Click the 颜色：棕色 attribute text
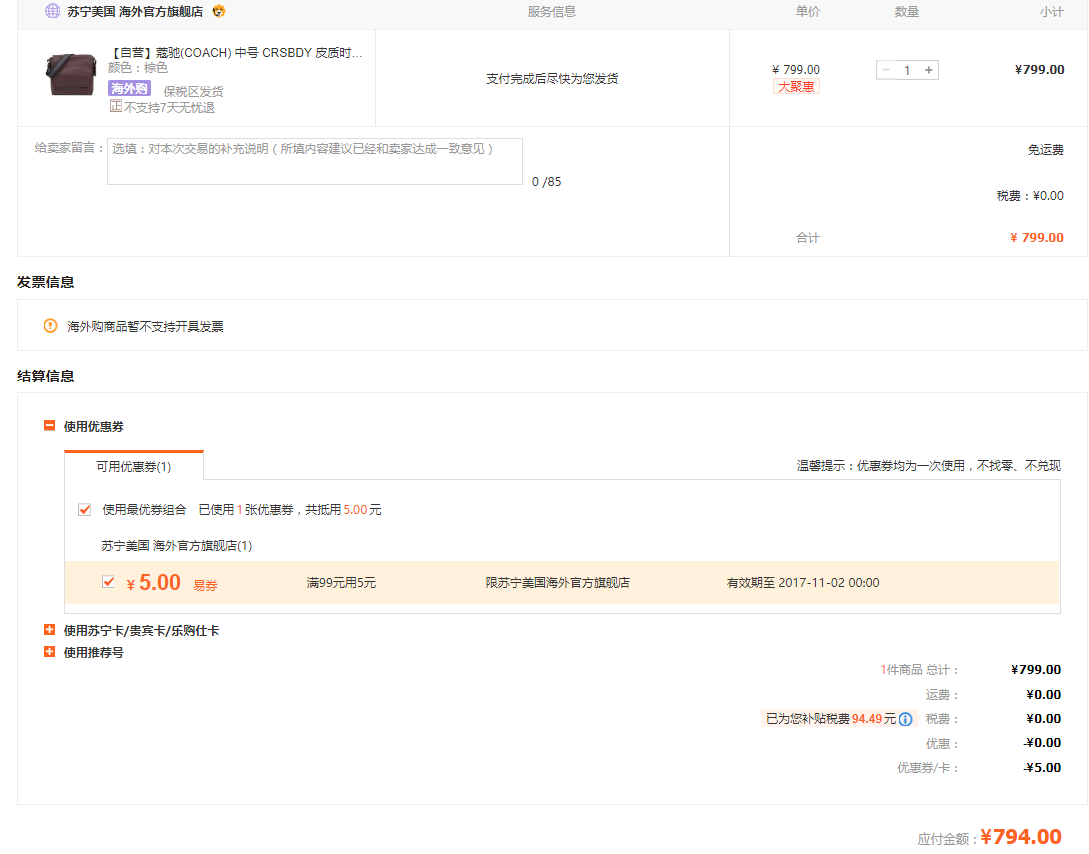 (x=138, y=67)
